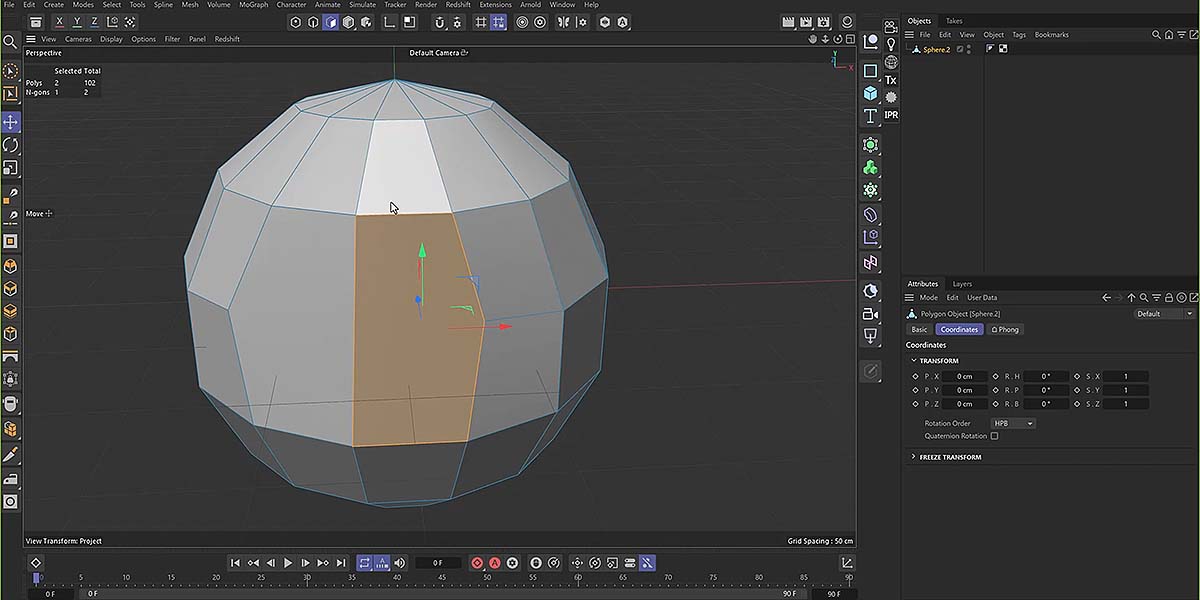Click timeline play forward button
Screen dimensions: 1200x600
click(288, 563)
